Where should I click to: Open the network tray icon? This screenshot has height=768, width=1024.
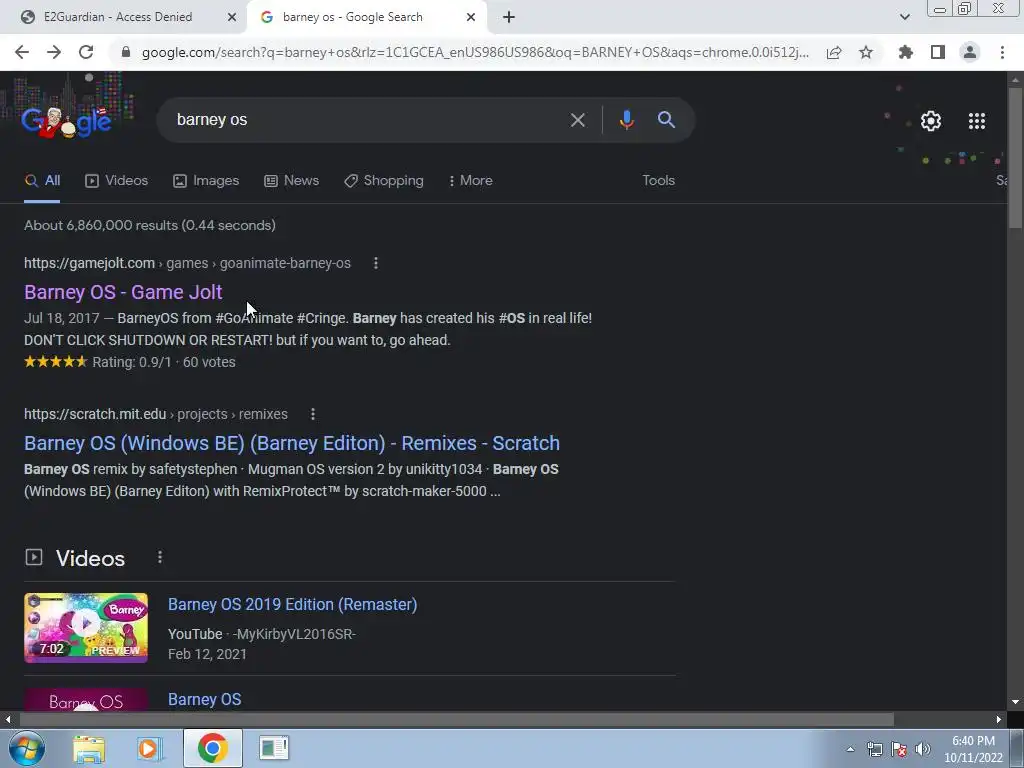[x=874, y=749]
